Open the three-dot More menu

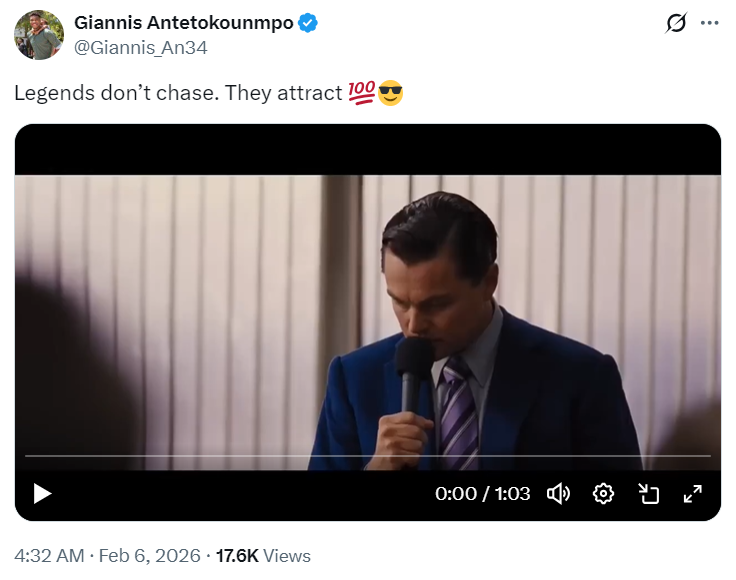click(x=710, y=24)
